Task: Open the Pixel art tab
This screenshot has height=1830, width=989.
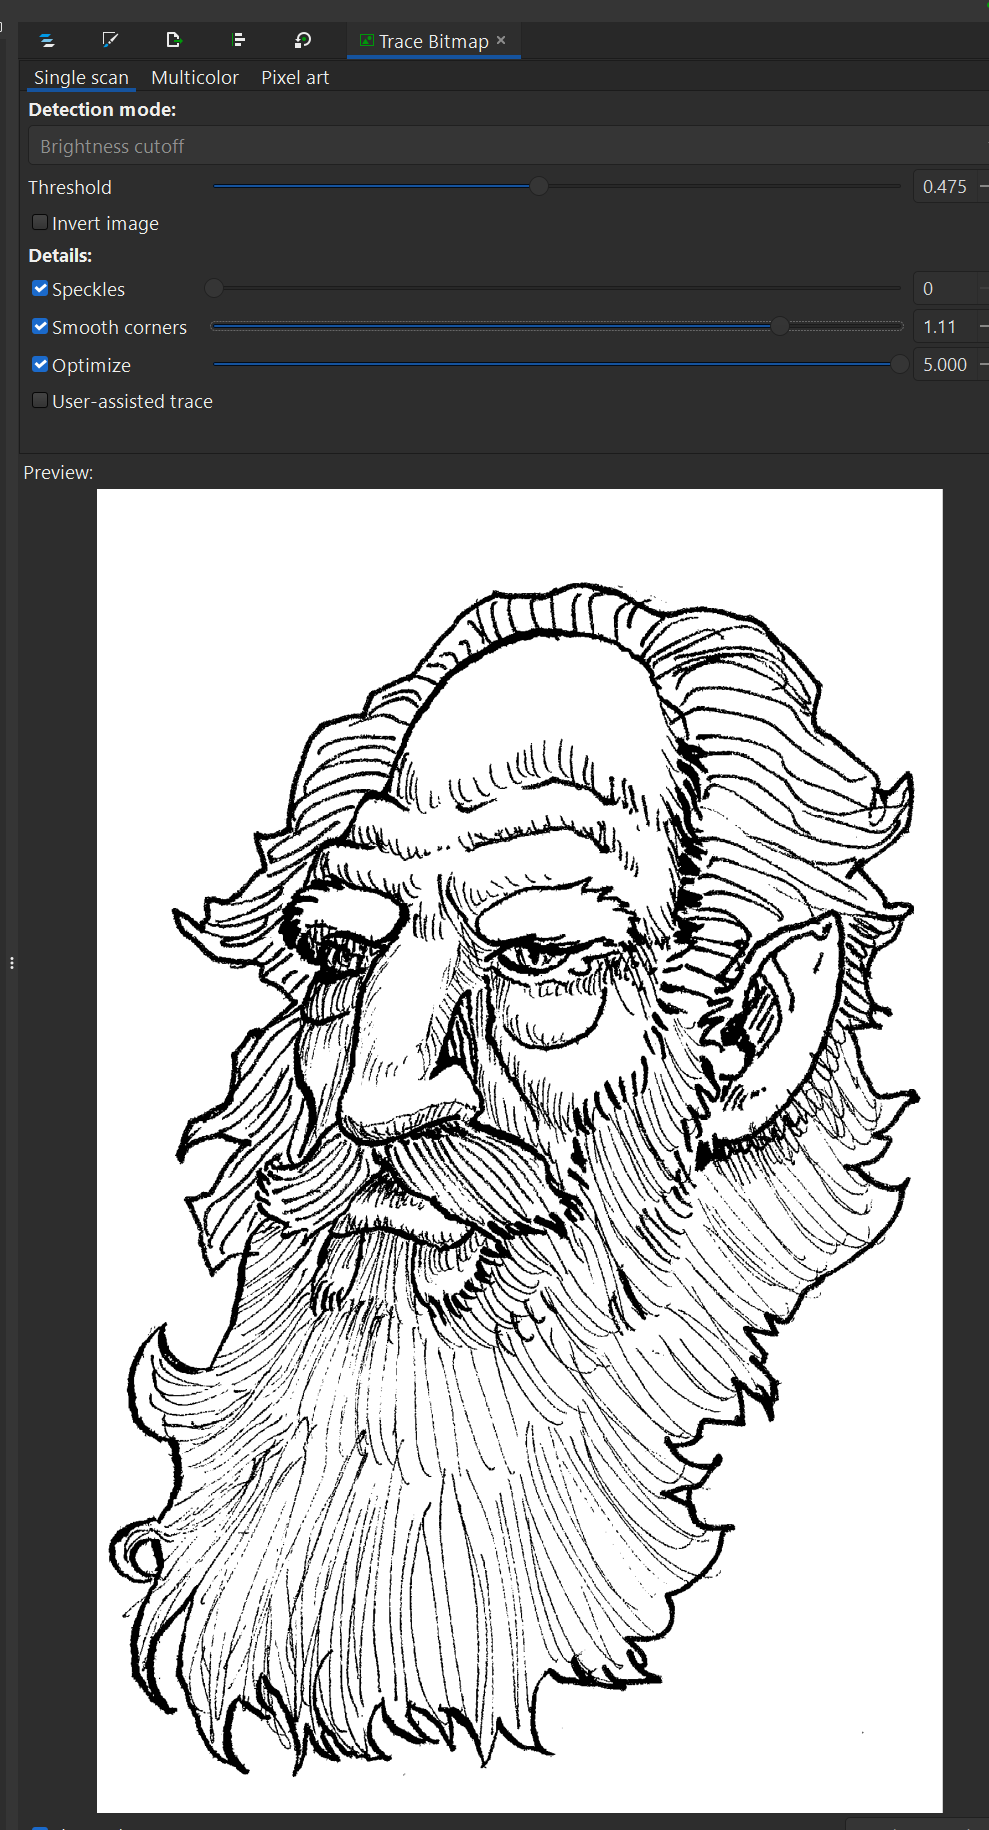Action: (295, 77)
